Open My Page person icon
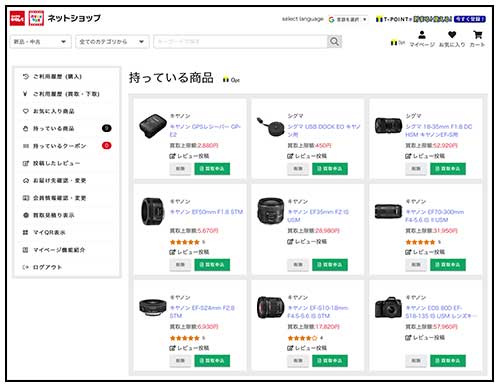The image size is (499, 387). coord(422,35)
